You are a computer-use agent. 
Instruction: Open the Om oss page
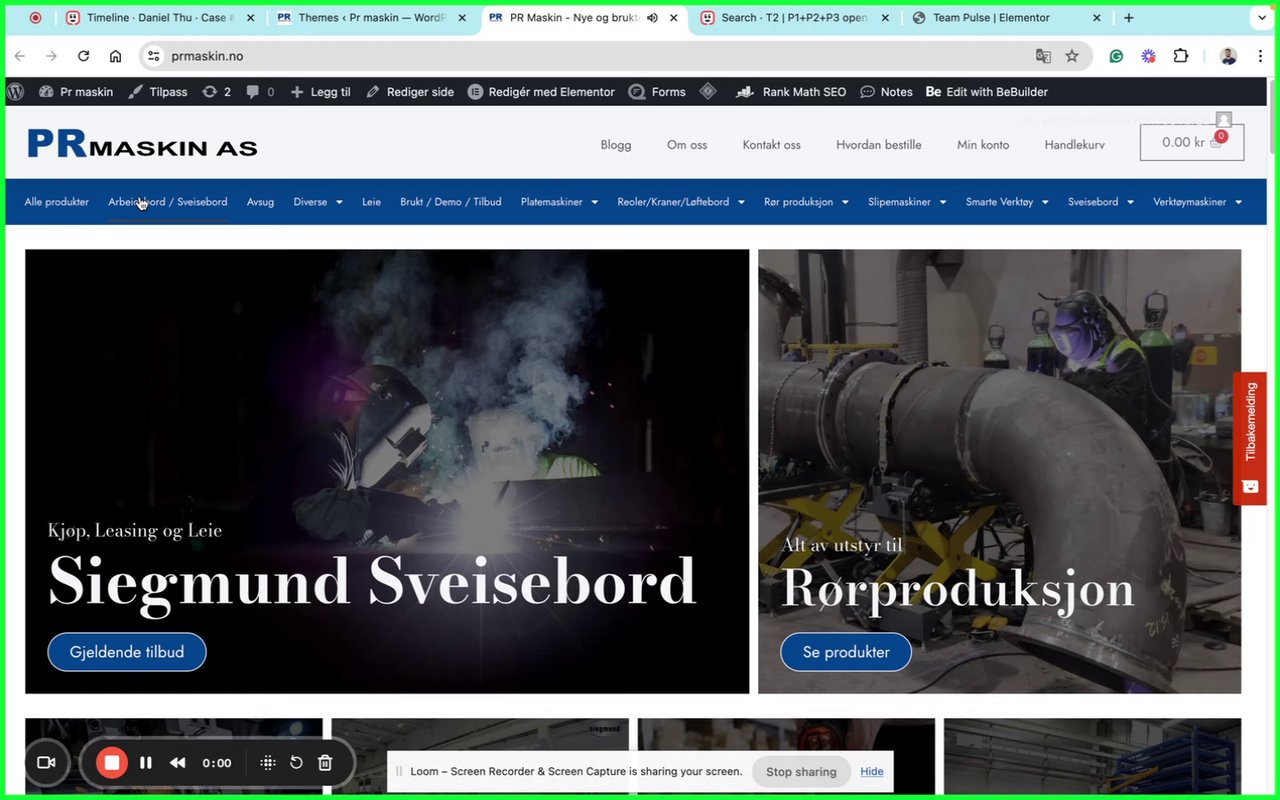click(x=687, y=145)
